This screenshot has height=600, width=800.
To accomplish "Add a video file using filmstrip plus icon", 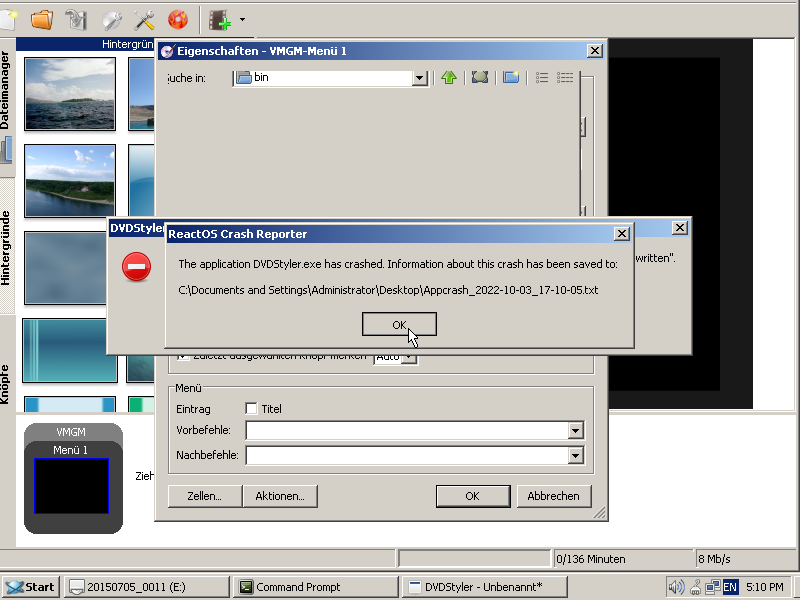I will click(220, 20).
